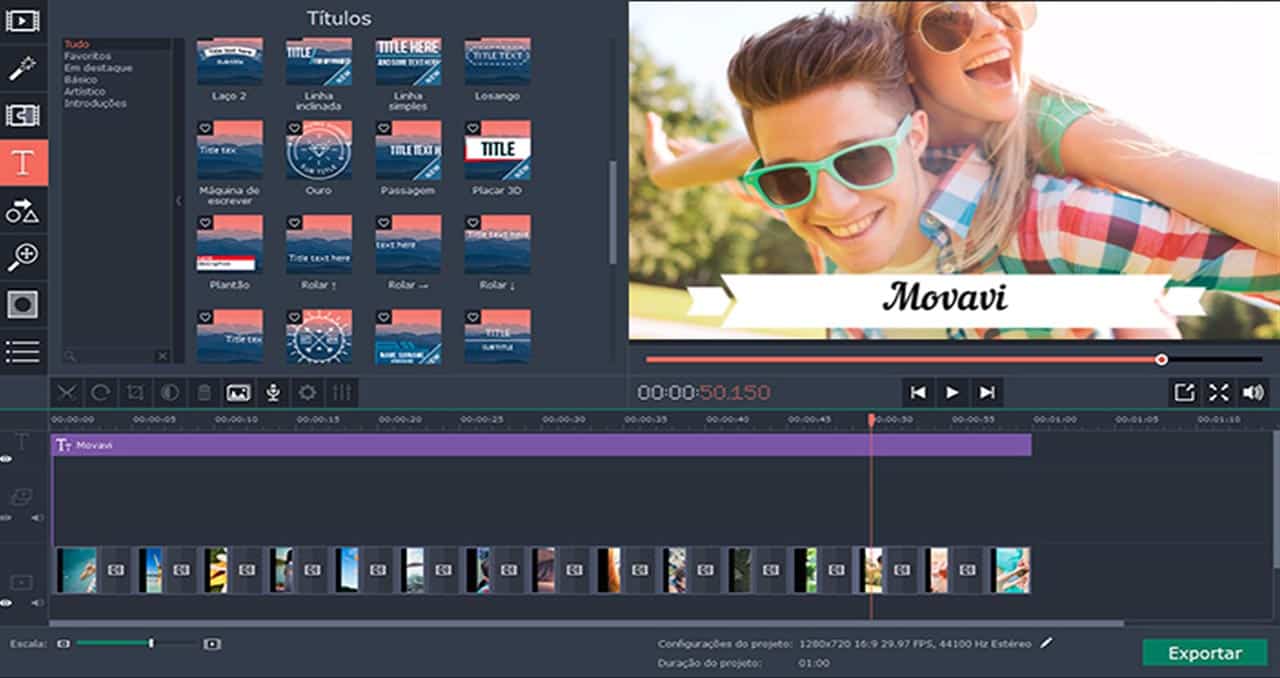Open clip settings gear icon
1280x678 pixels.
pos(307,393)
